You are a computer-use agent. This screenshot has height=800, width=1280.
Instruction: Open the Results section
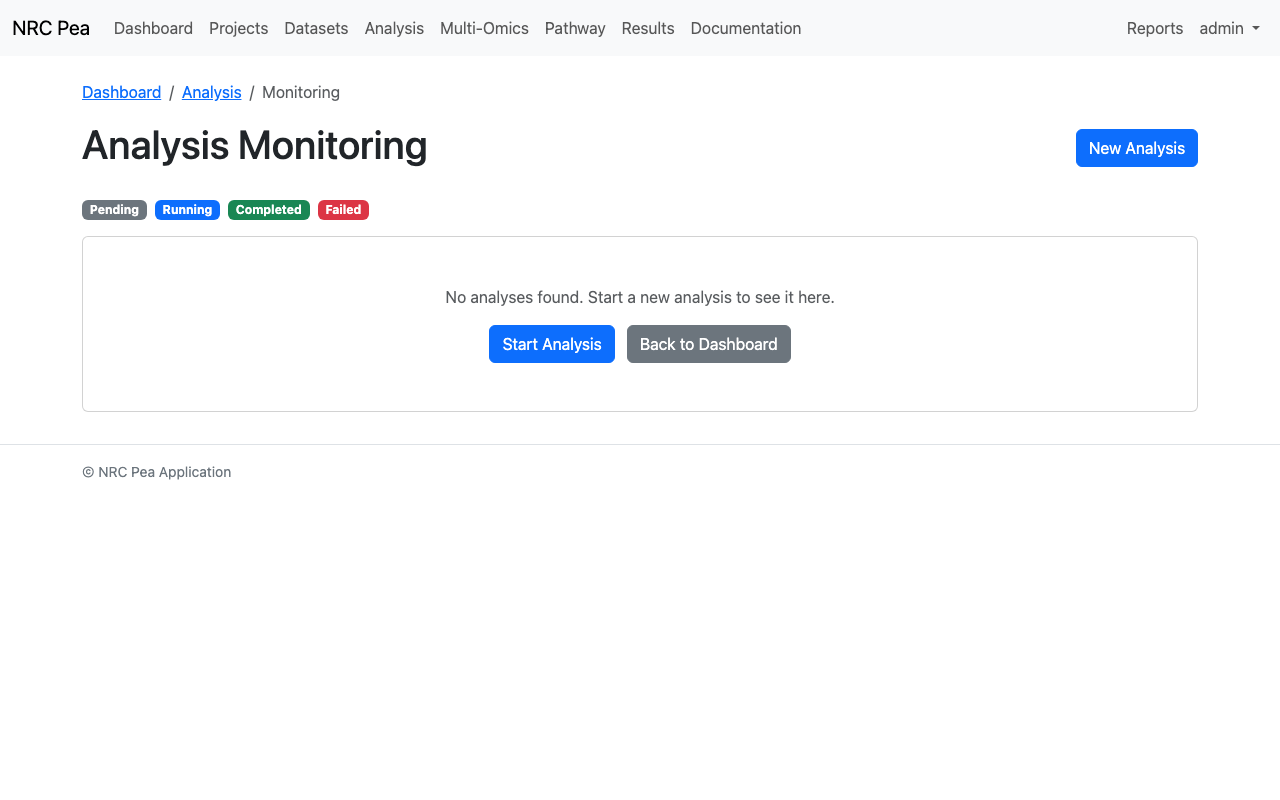pyautogui.click(x=648, y=29)
